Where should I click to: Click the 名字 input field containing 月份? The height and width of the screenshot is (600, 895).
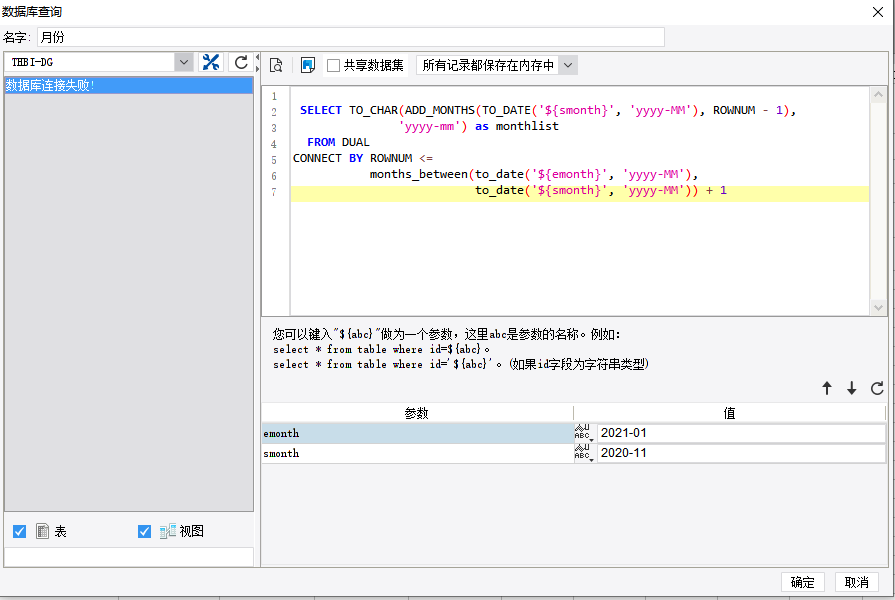[x=351, y=37]
